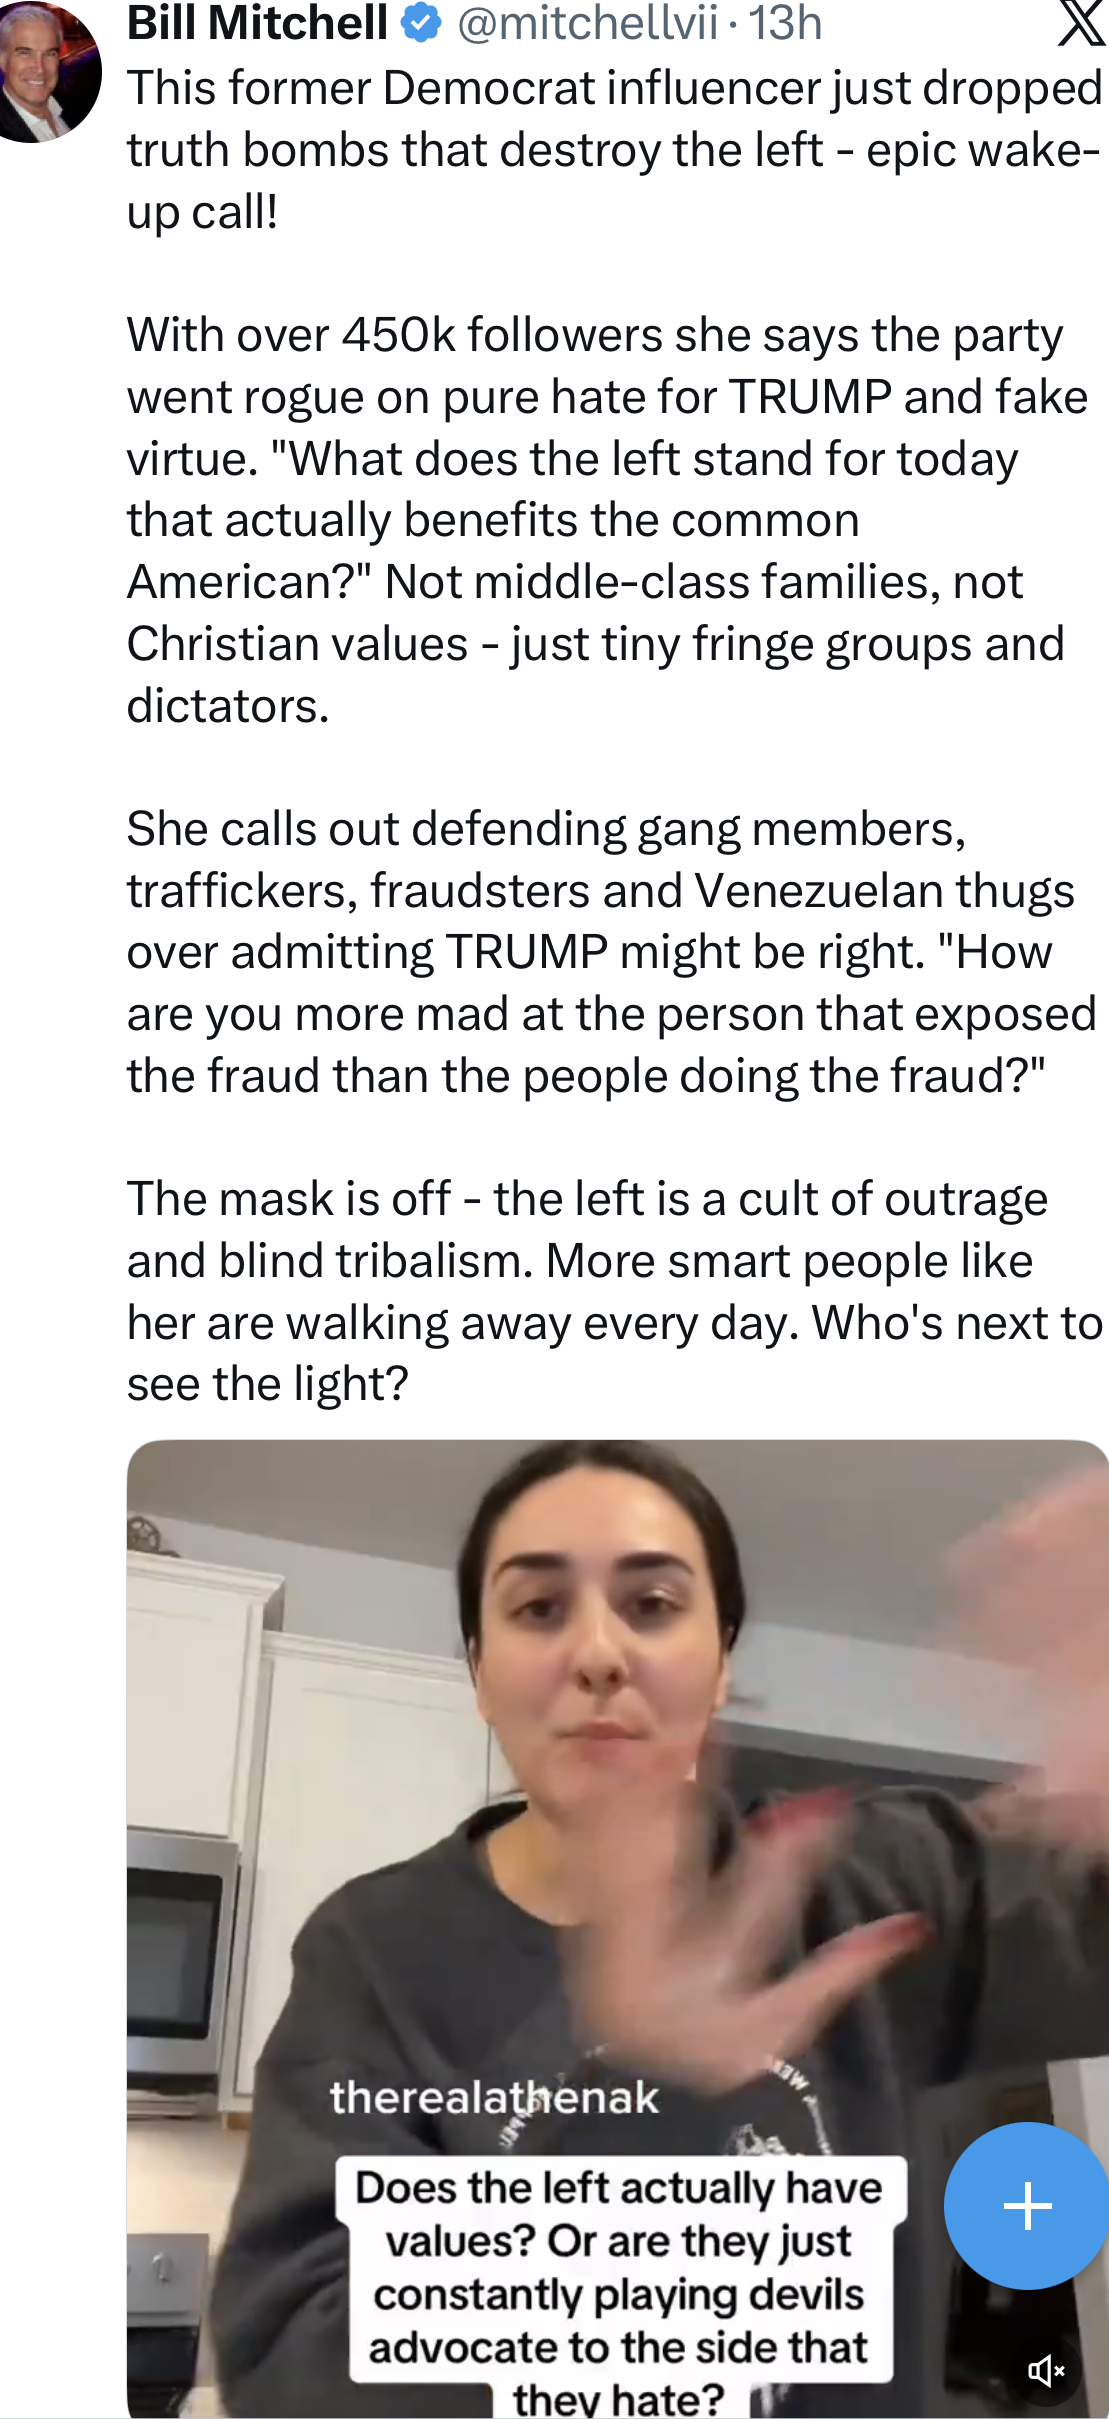Click the blue verified checkmark badge
The image size is (1109, 2419).
(x=421, y=22)
